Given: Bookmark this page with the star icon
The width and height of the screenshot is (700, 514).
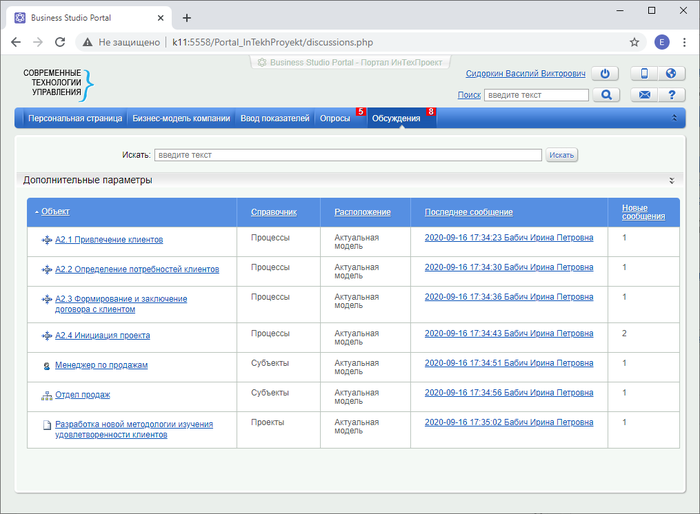Looking at the screenshot, I should coord(634,43).
